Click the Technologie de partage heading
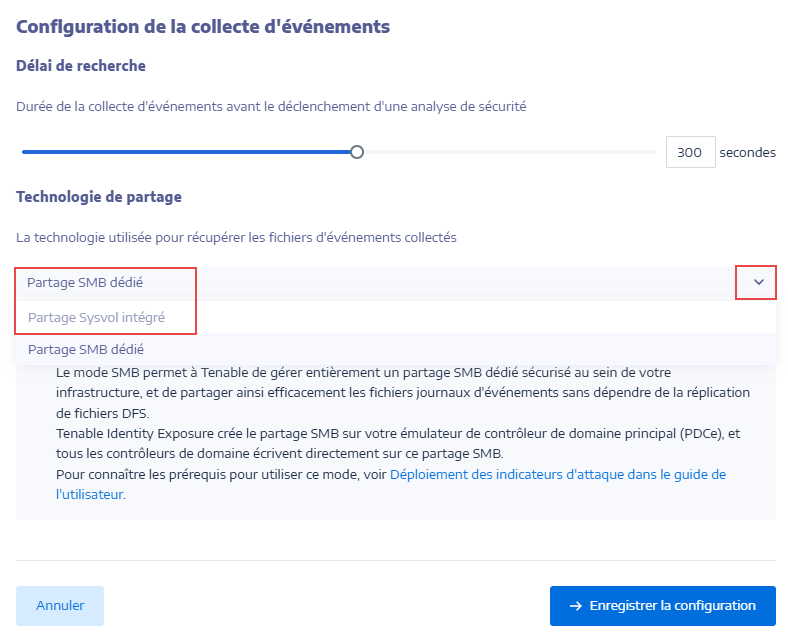Screen dimensions: 788x633 [99, 197]
